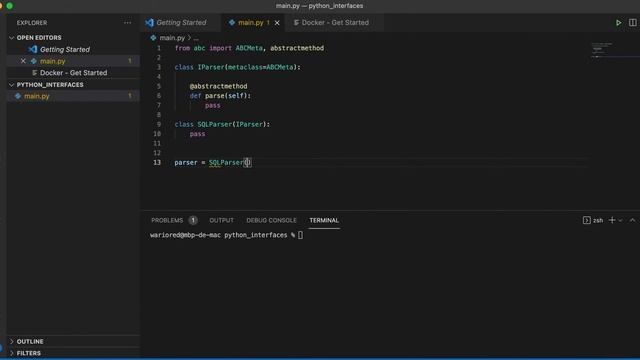Click the import statement on line 1
The image size is (640, 360).
point(249,48)
